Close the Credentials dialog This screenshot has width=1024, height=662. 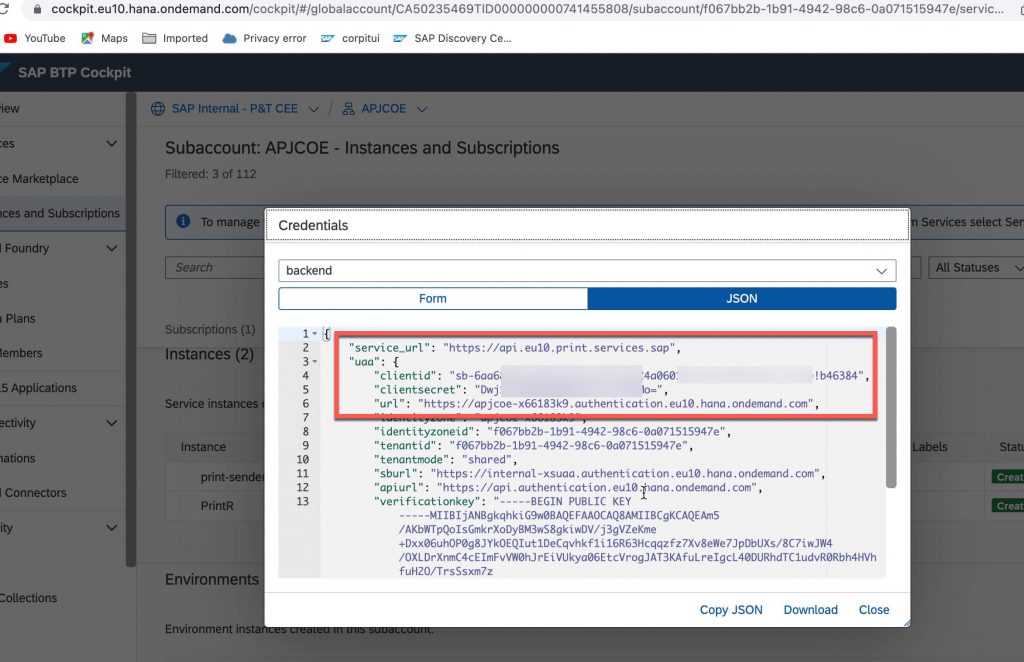874,610
